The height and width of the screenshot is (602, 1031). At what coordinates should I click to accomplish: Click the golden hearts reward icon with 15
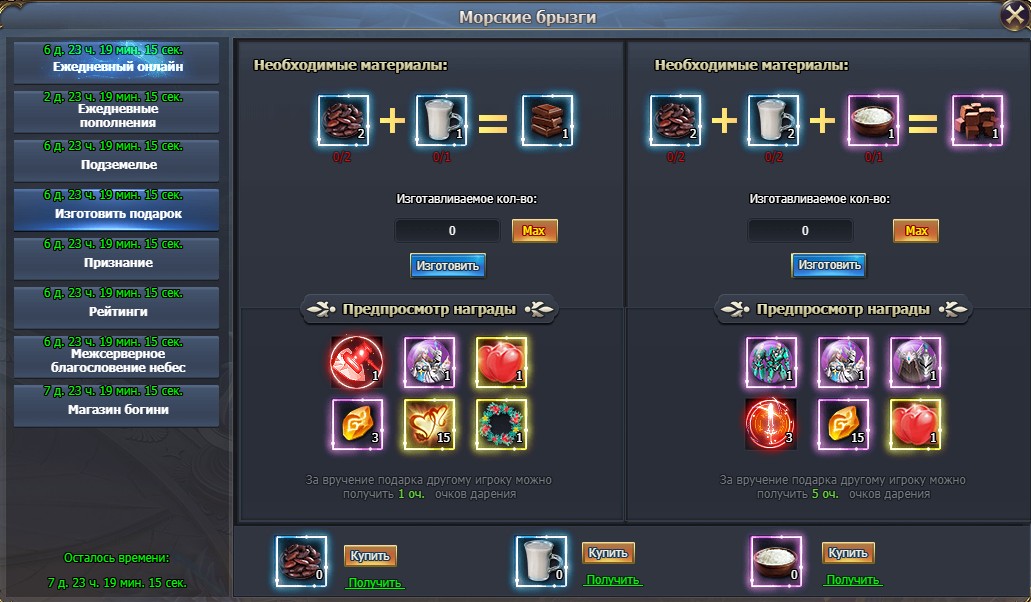pos(429,424)
